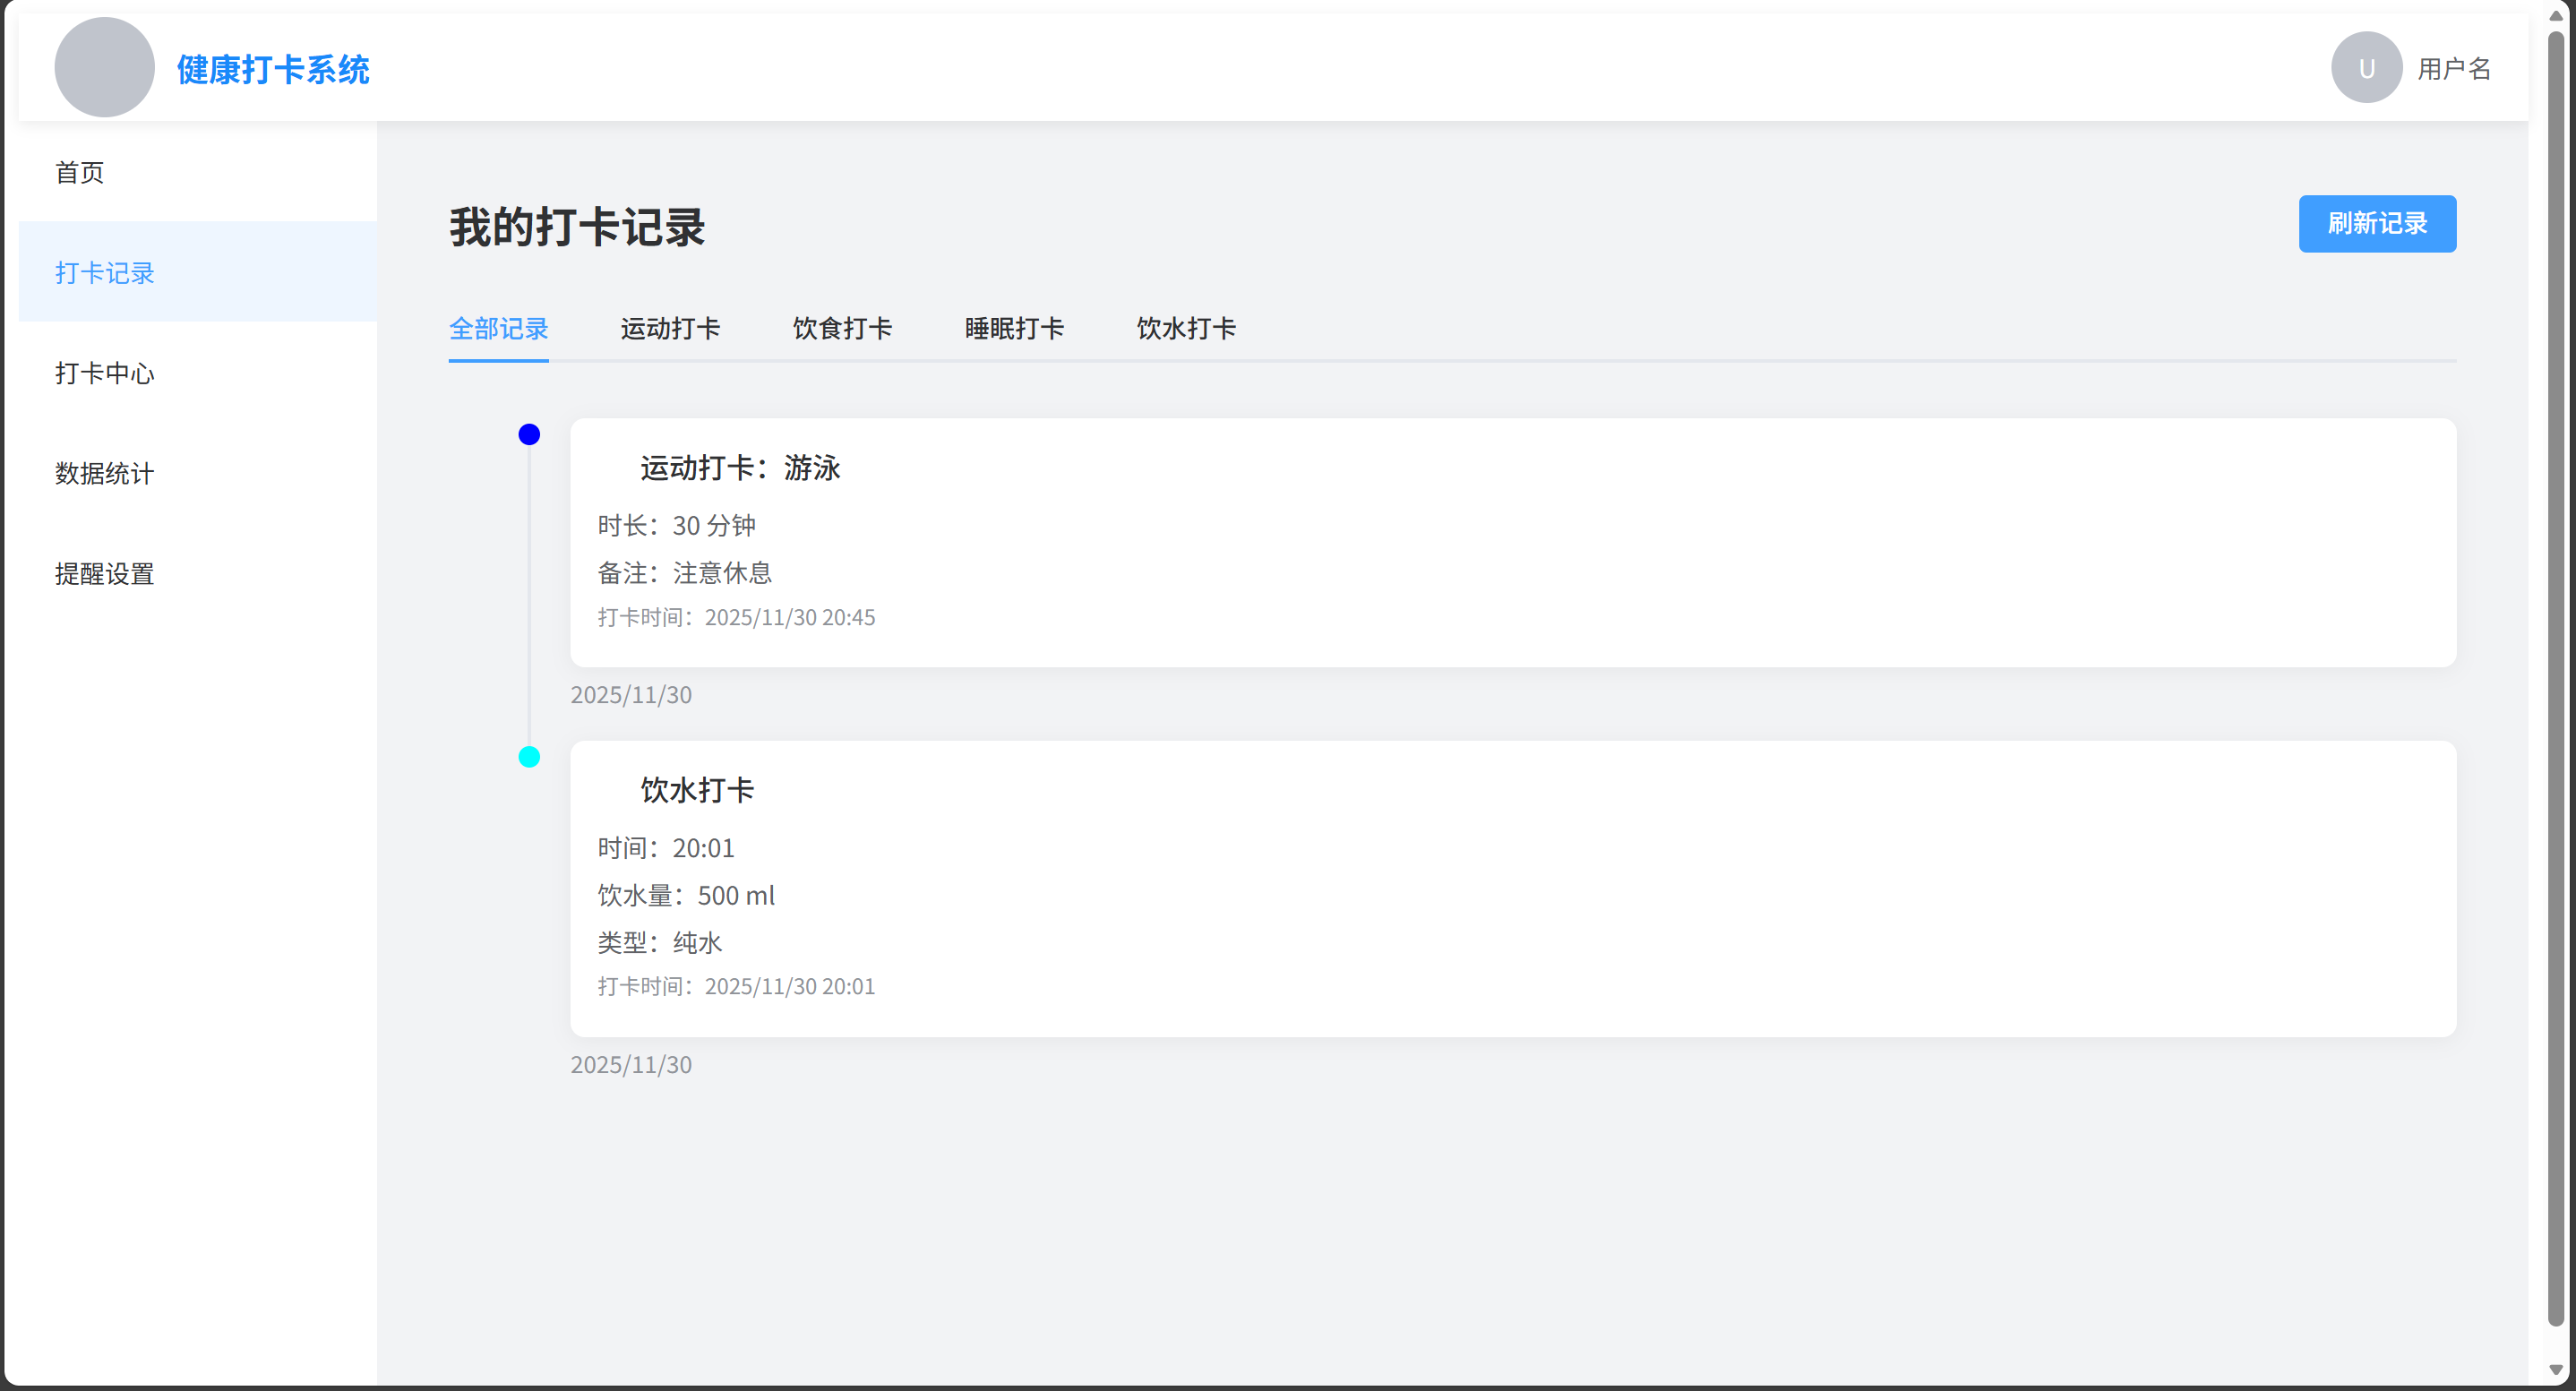
Task: Open 提醒设置 sidebar item
Action: pos(105,573)
